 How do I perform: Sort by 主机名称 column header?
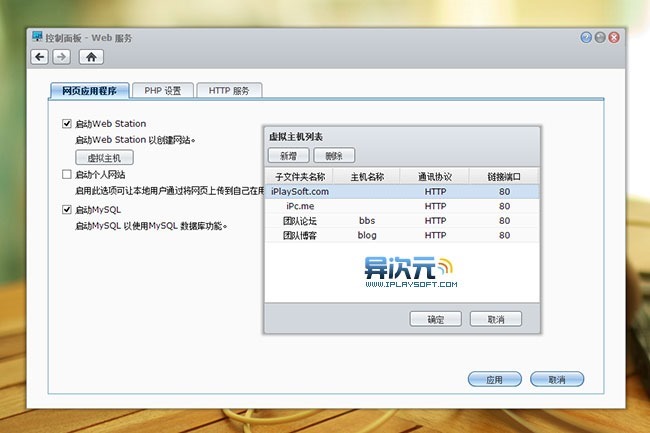click(367, 177)
